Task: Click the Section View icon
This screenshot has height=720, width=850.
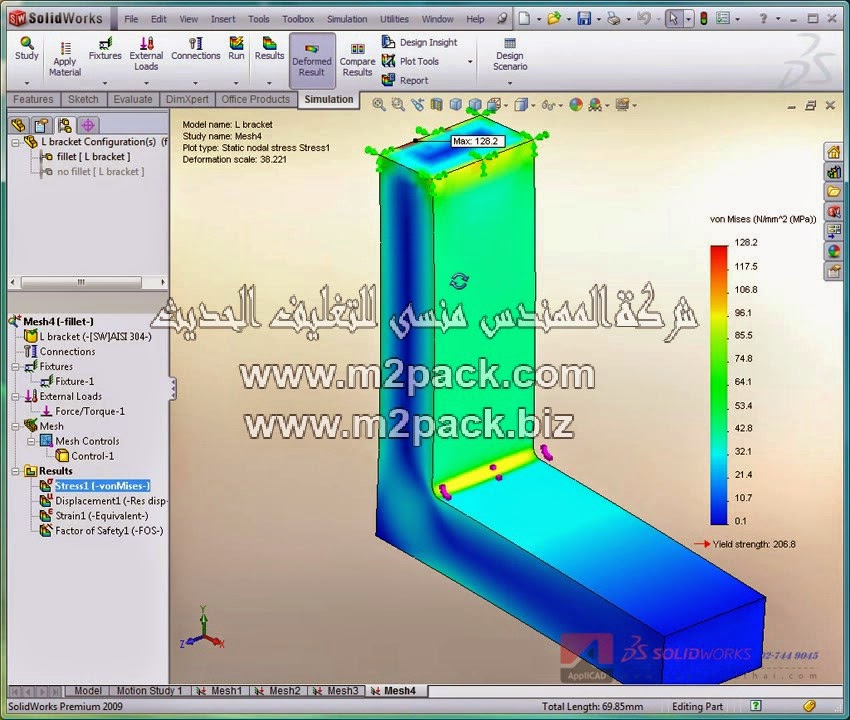Action: [436, 105]
